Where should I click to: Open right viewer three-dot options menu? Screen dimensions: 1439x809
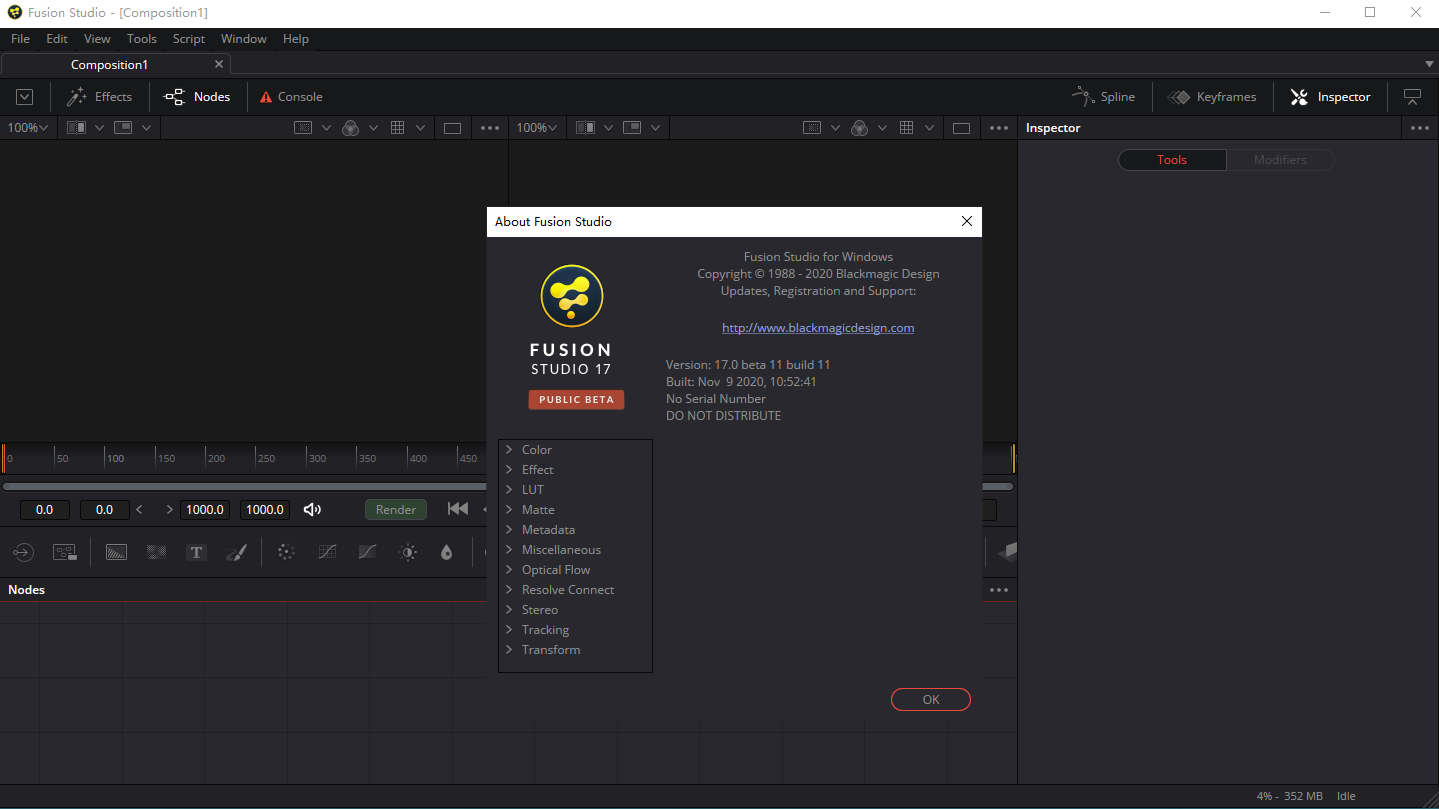tap(999, 128)
